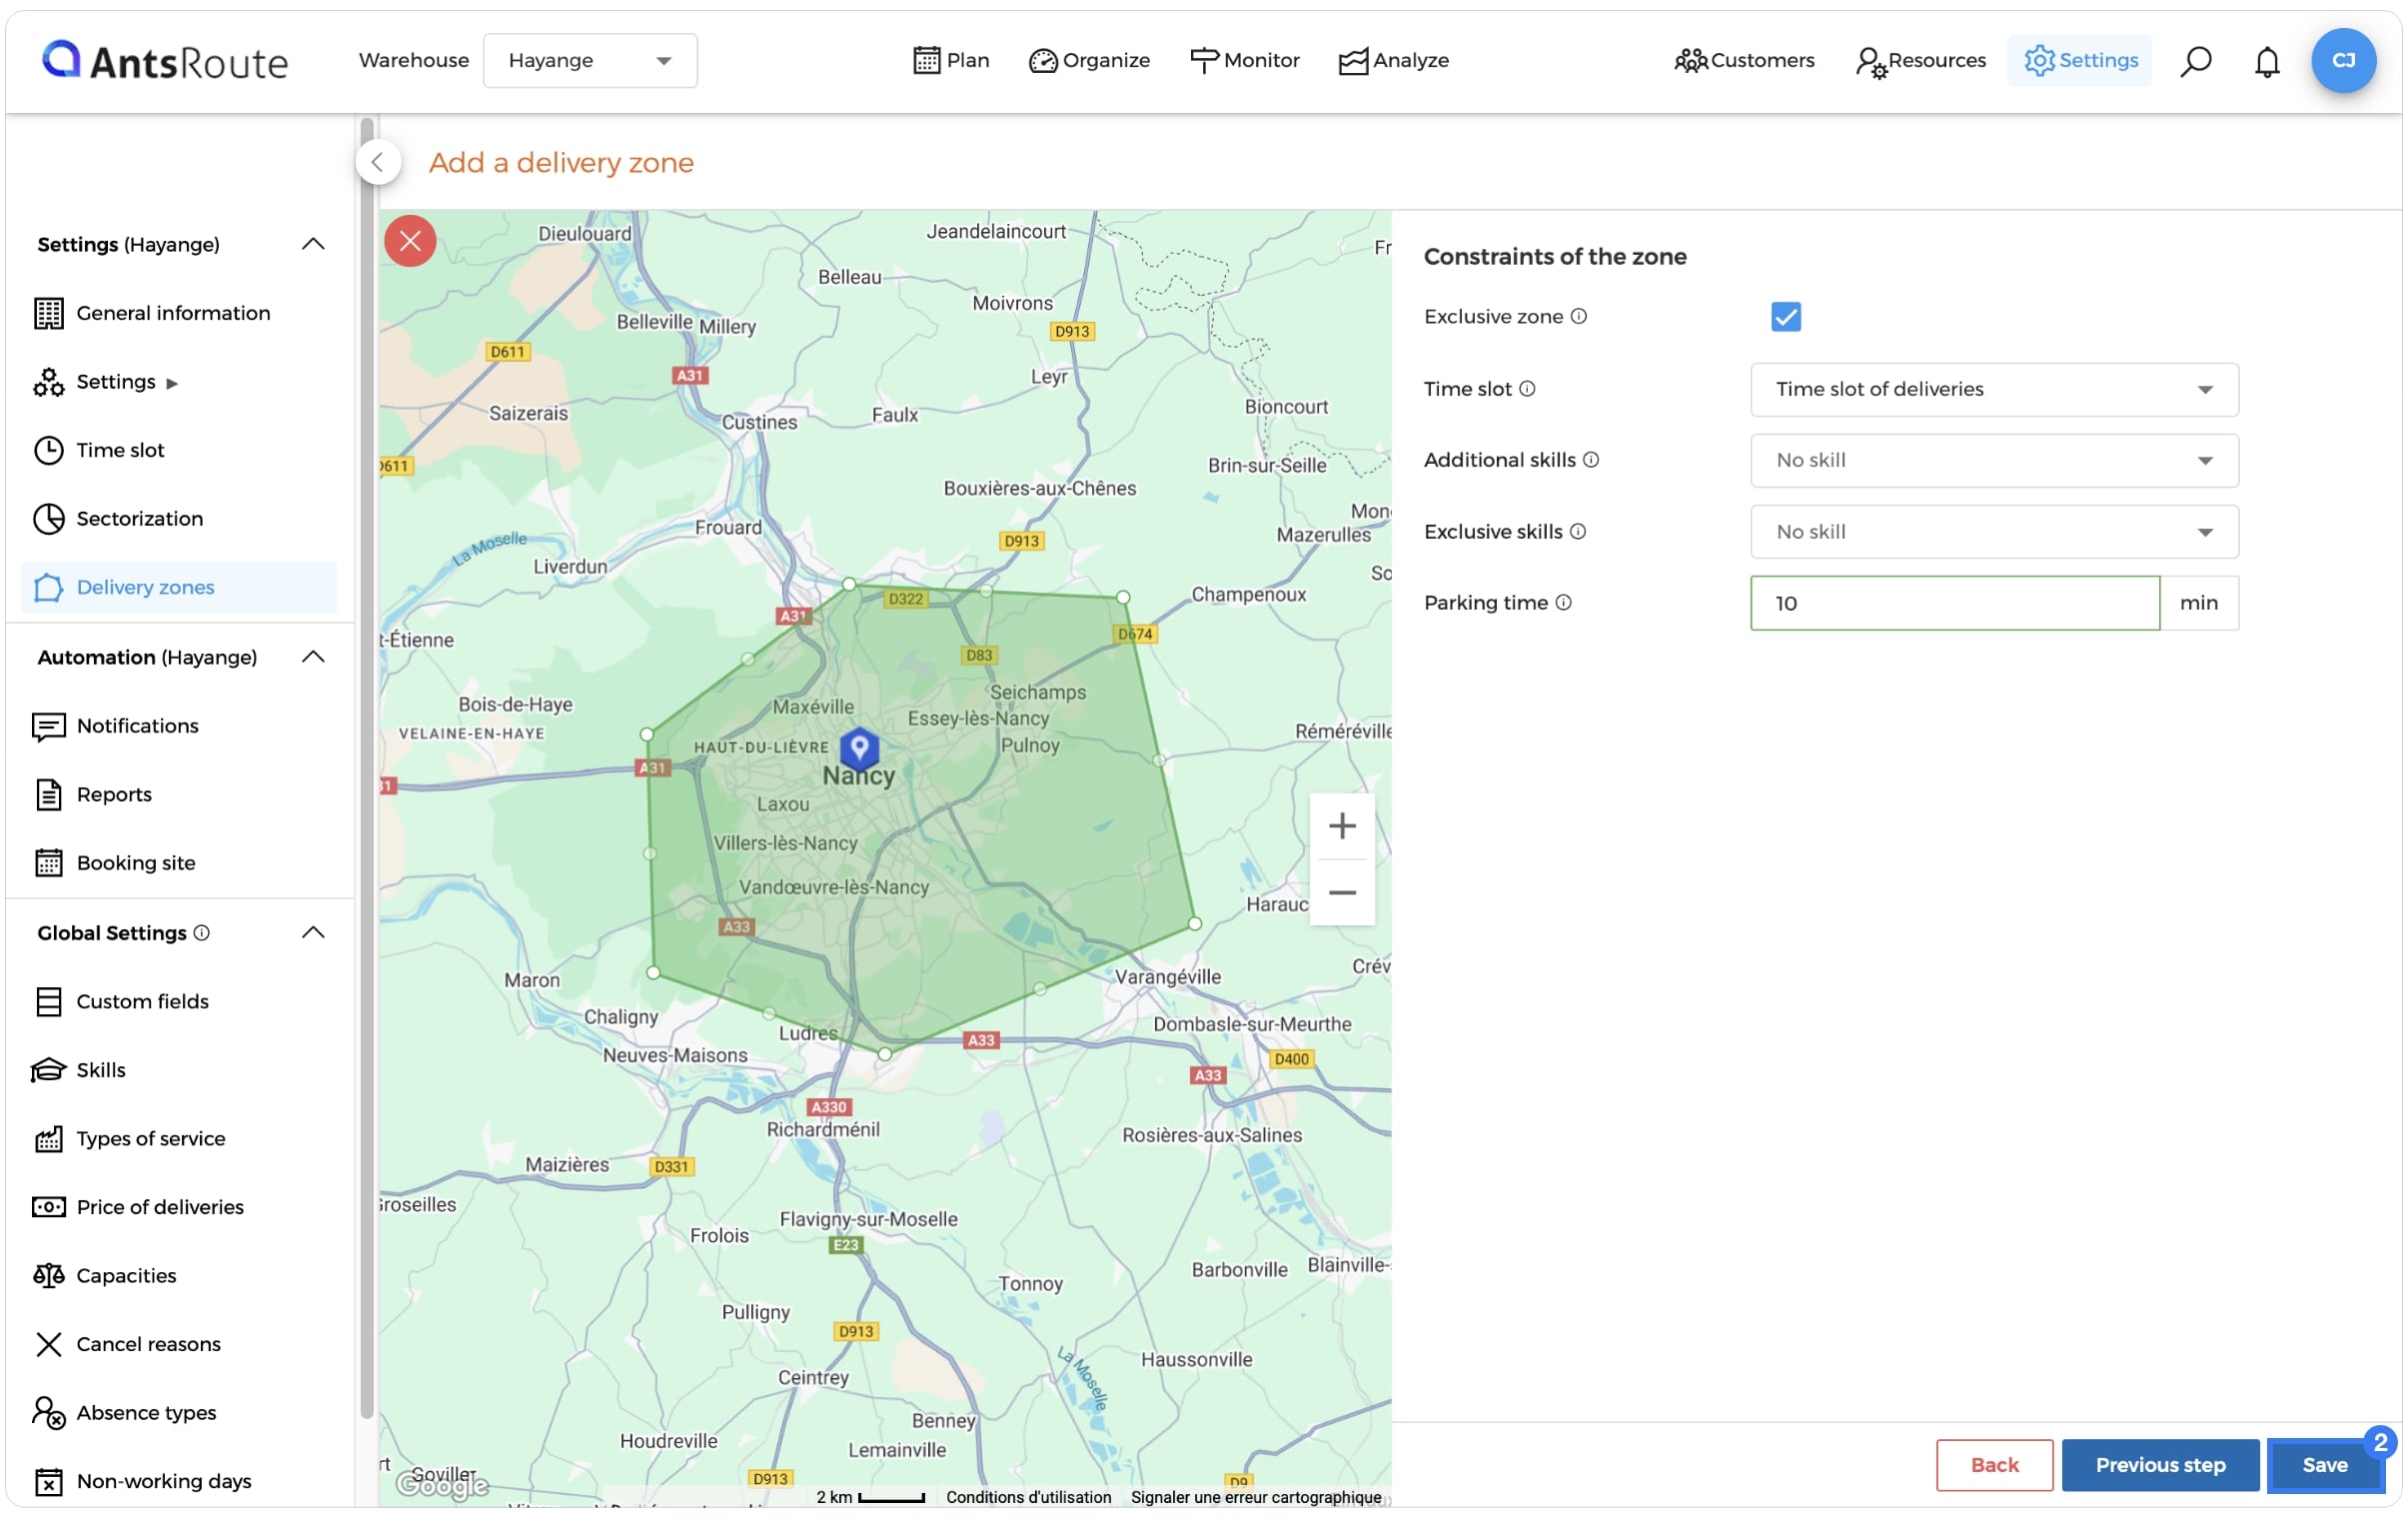Click the Back button

pos(1995,1466)
